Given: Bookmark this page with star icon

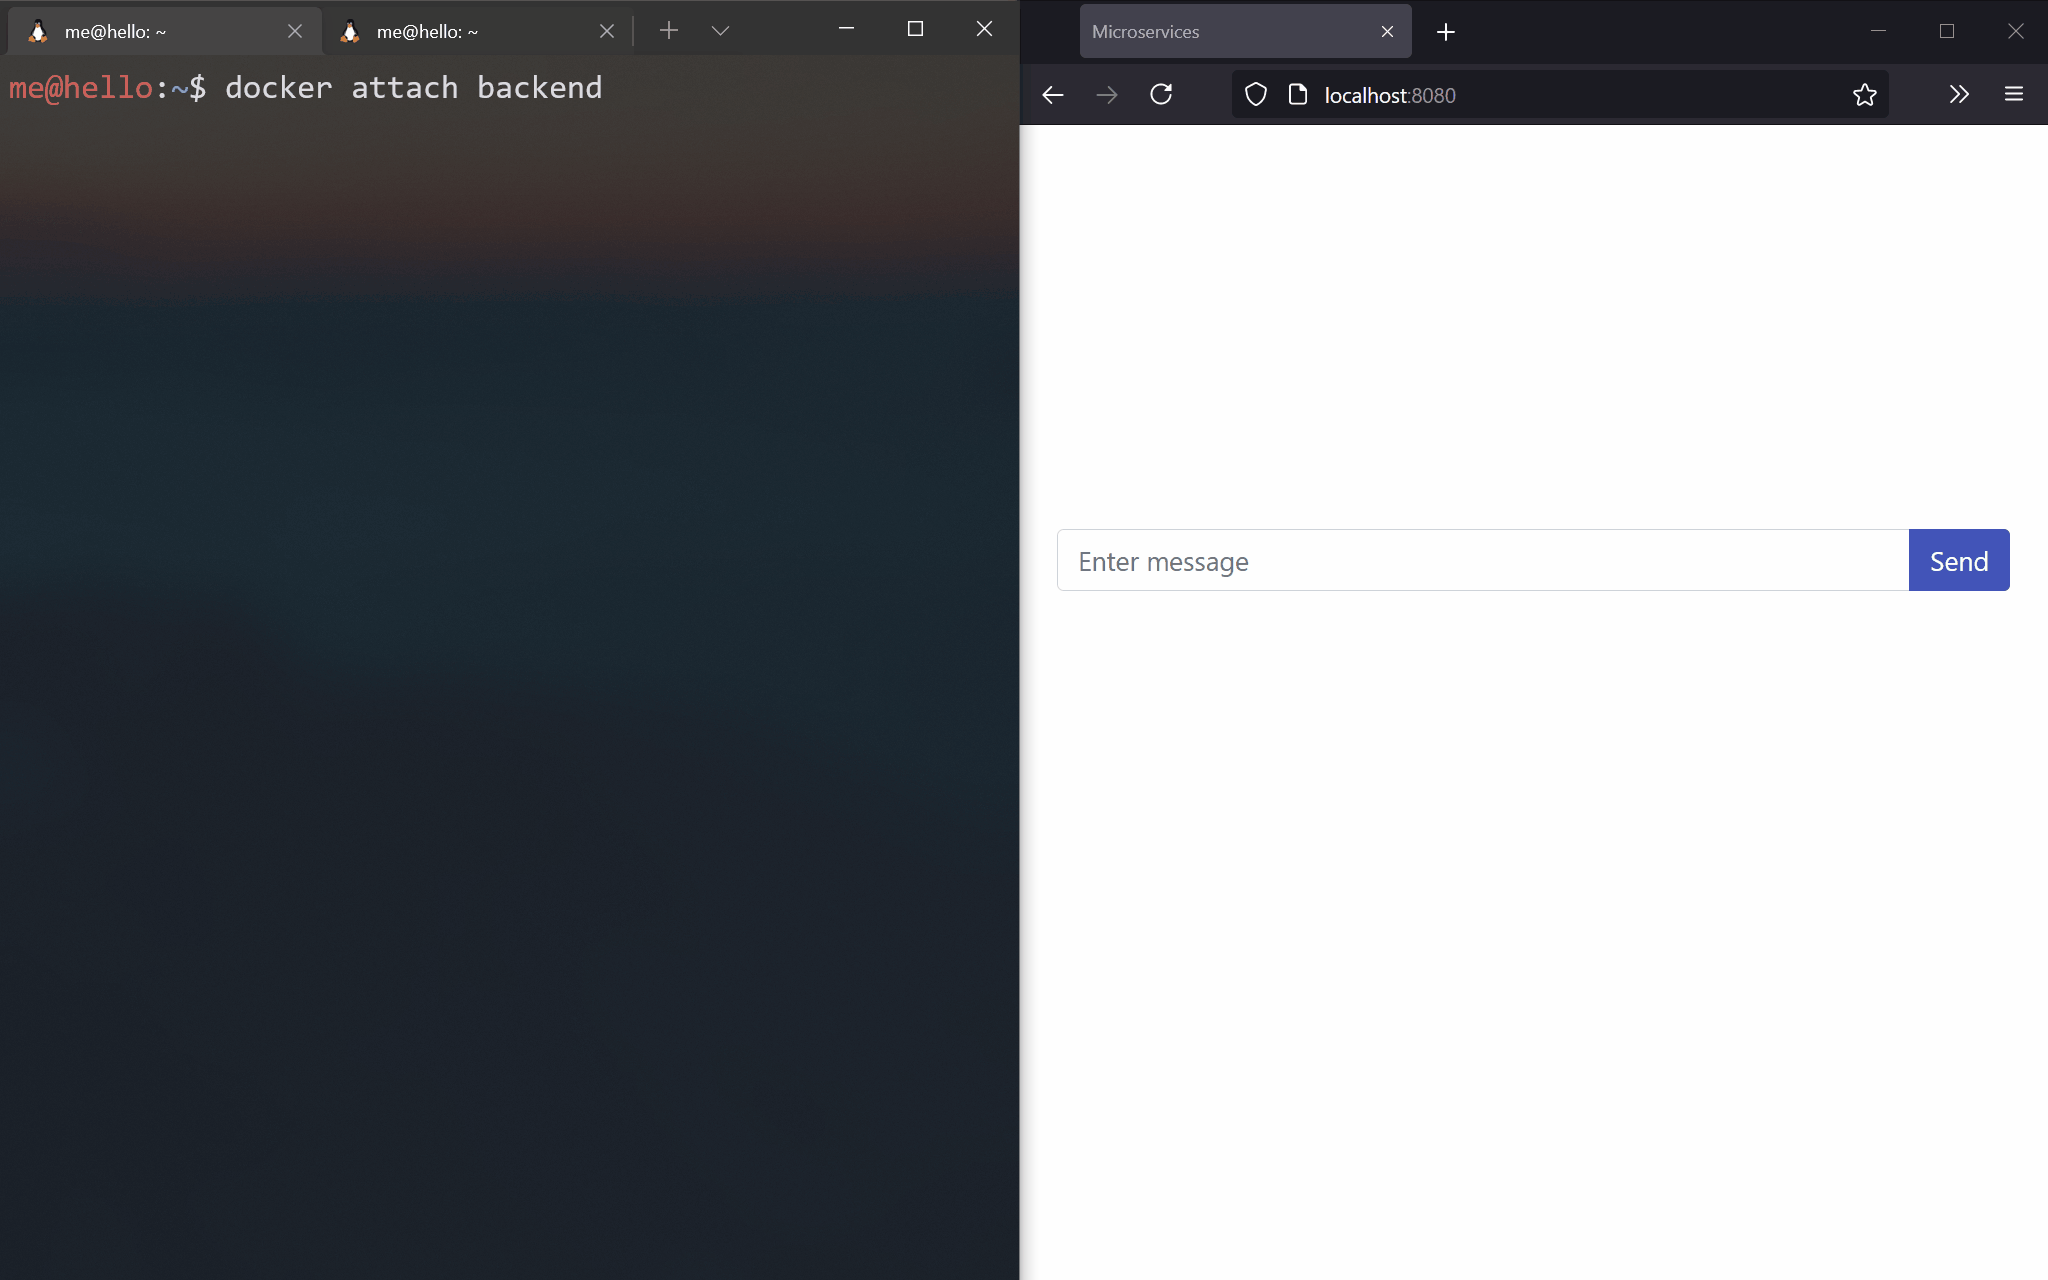Looking at the screenshot, I should tap(1864, 95).
